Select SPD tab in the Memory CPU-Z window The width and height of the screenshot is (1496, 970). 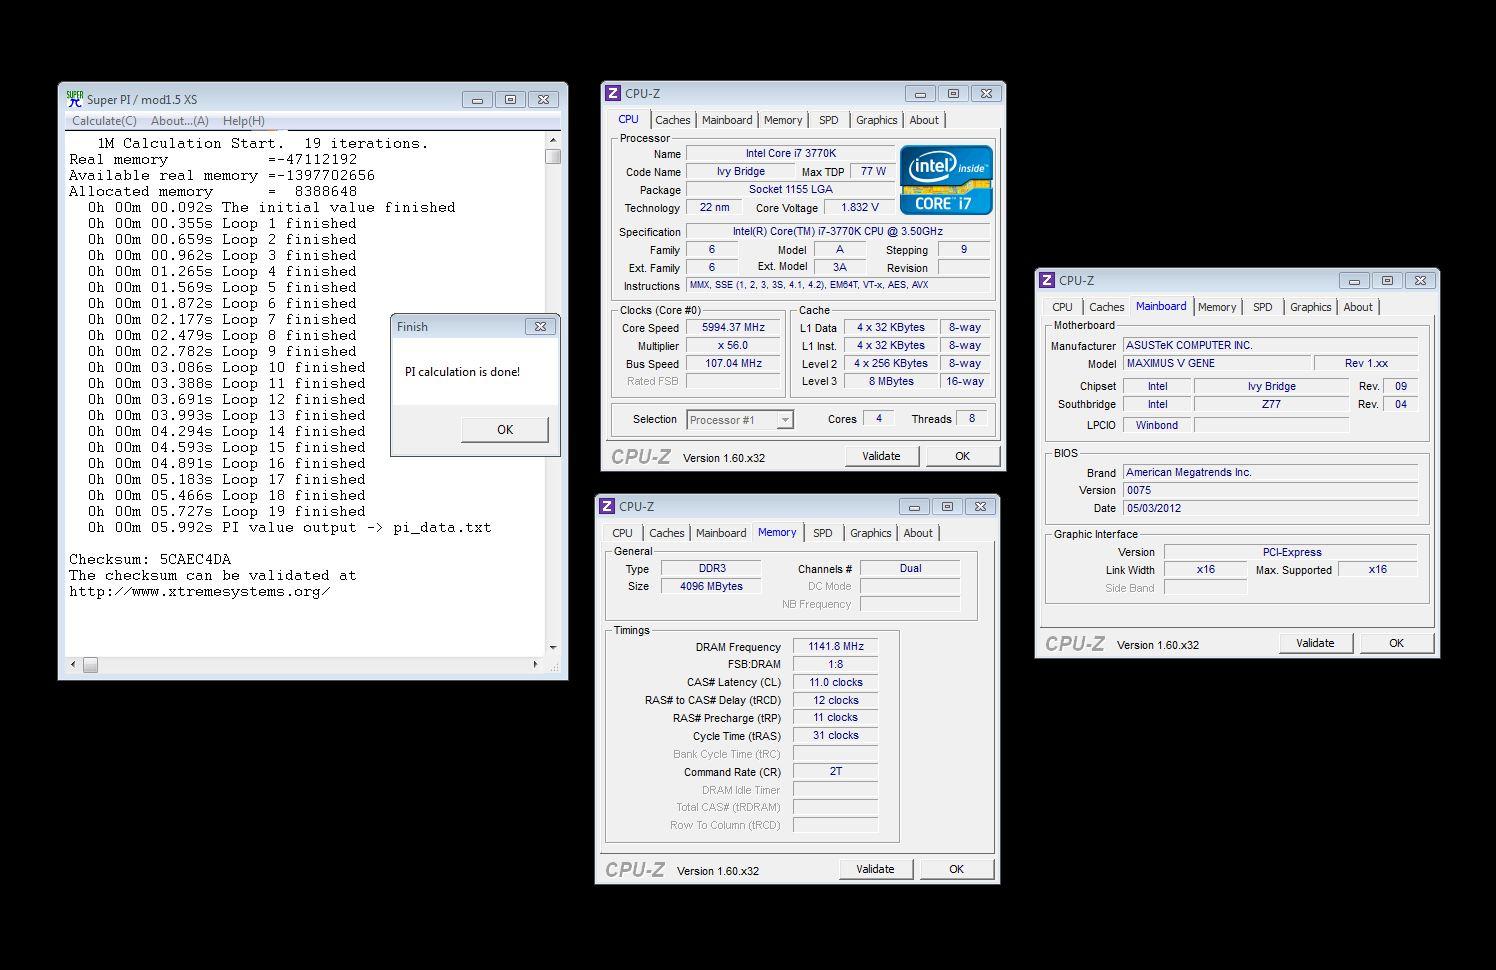click(x=823, y=533)
